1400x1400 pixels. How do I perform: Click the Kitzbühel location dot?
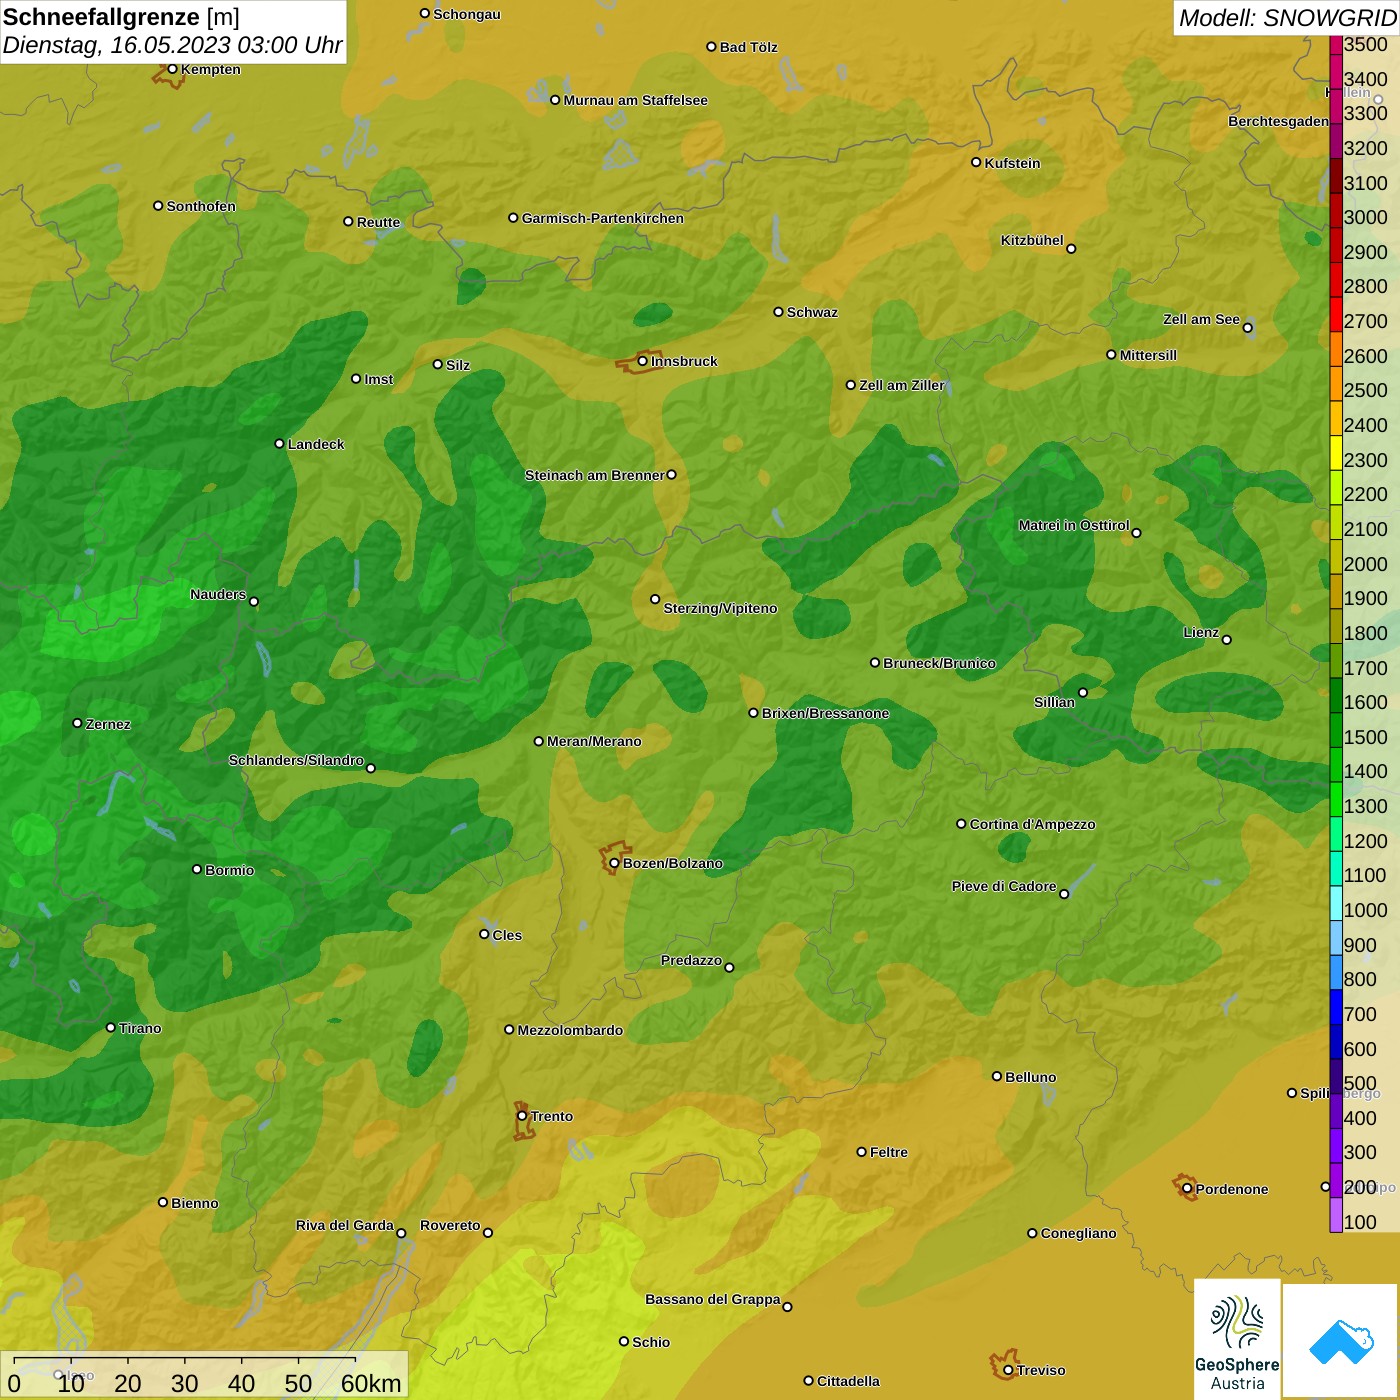click(x=1071, y=249)
